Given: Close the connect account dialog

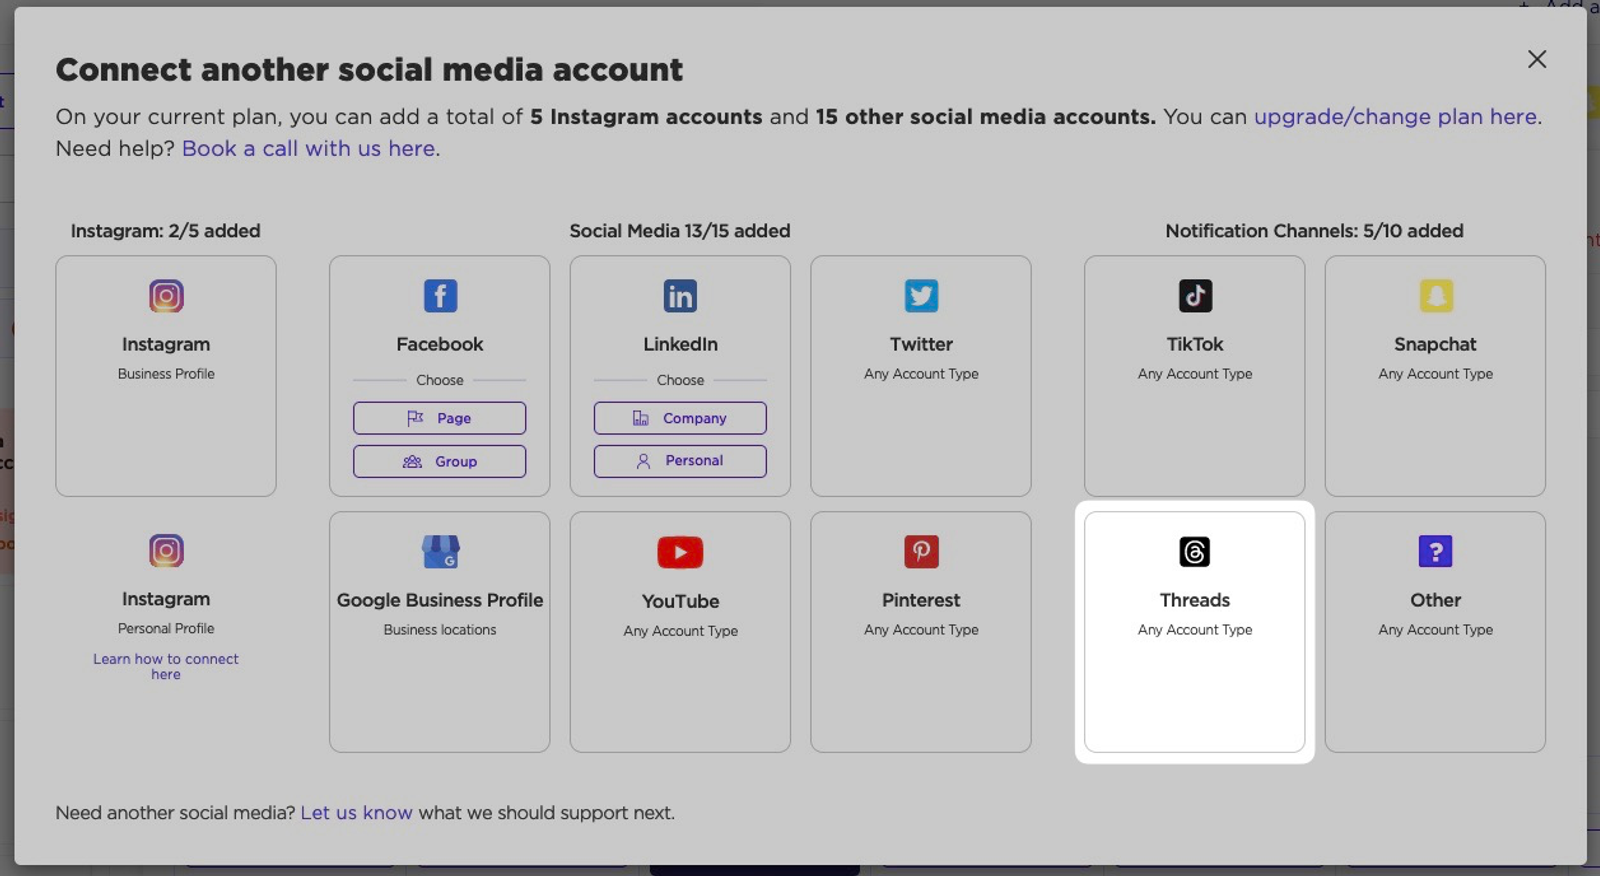Looking at the screenshot, I should tap(1537, 59).
